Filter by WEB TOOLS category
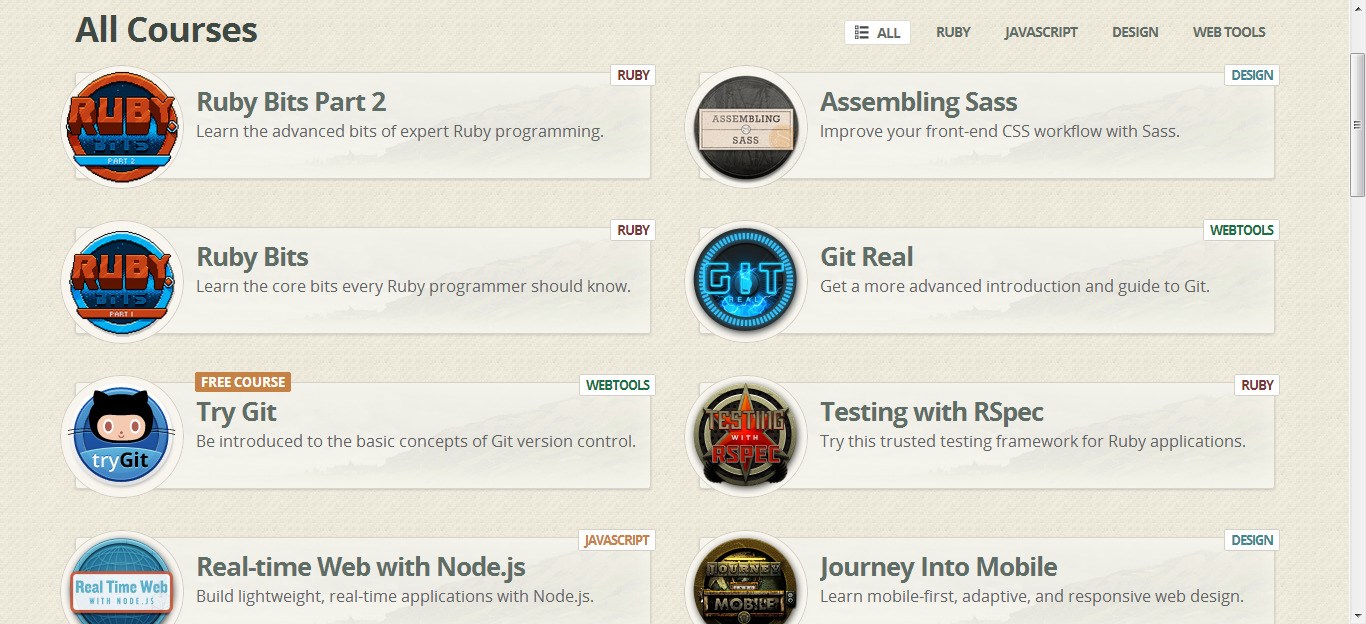 coord(1229,32)
